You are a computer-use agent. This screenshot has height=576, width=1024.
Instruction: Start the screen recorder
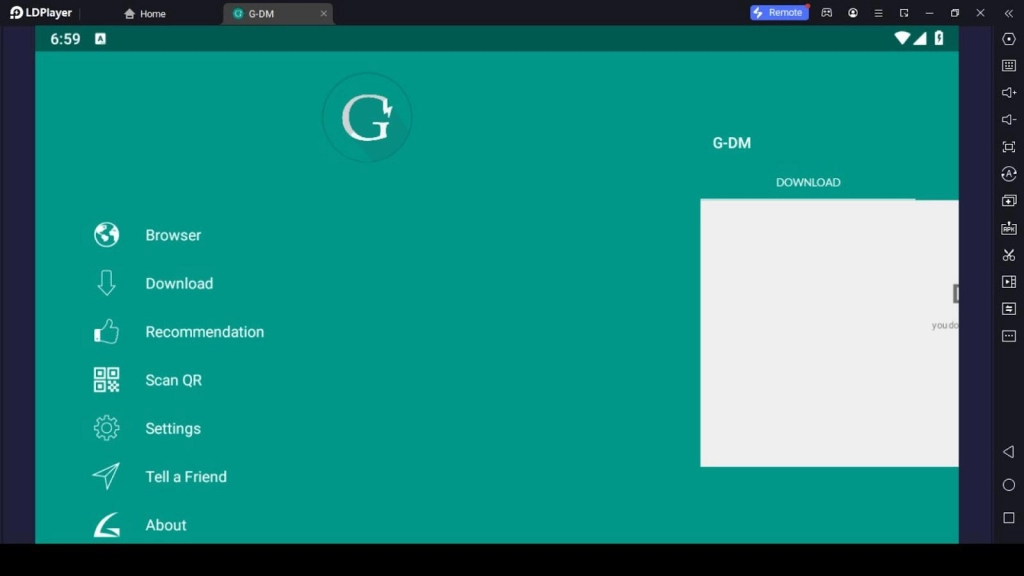(x=1008, y=281)
